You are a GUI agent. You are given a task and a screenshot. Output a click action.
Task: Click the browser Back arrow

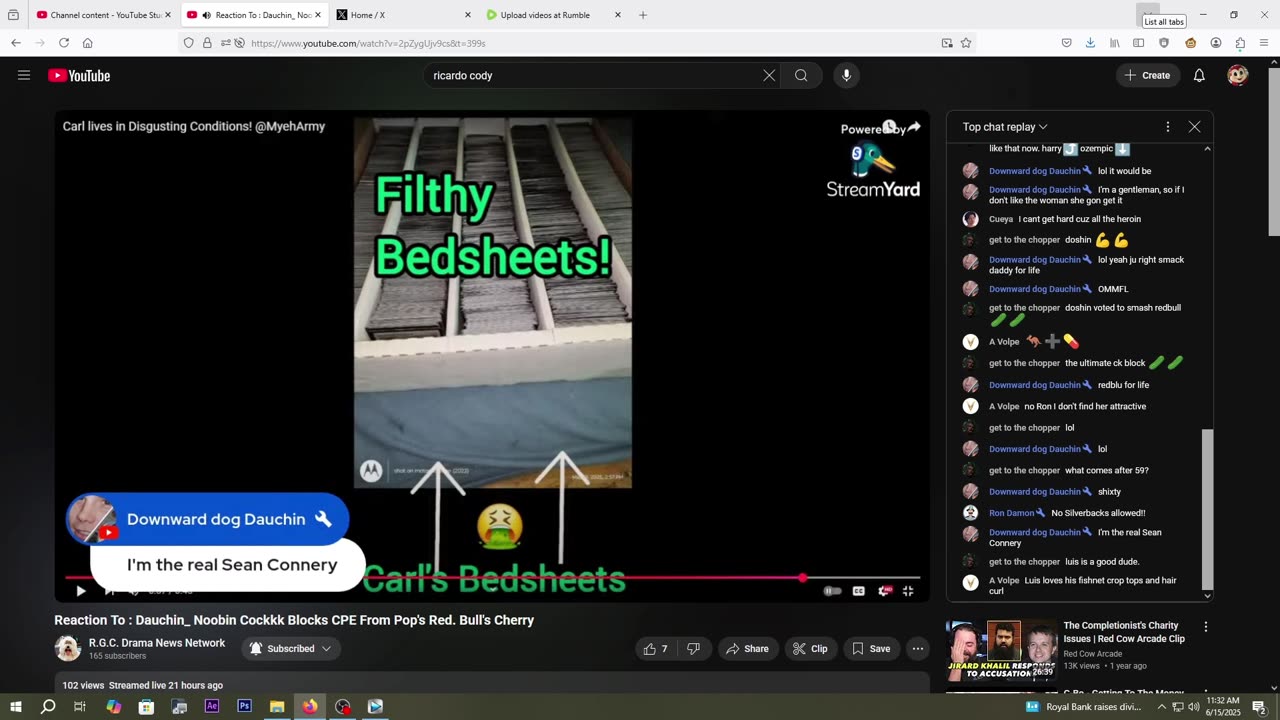pos(16,43)
